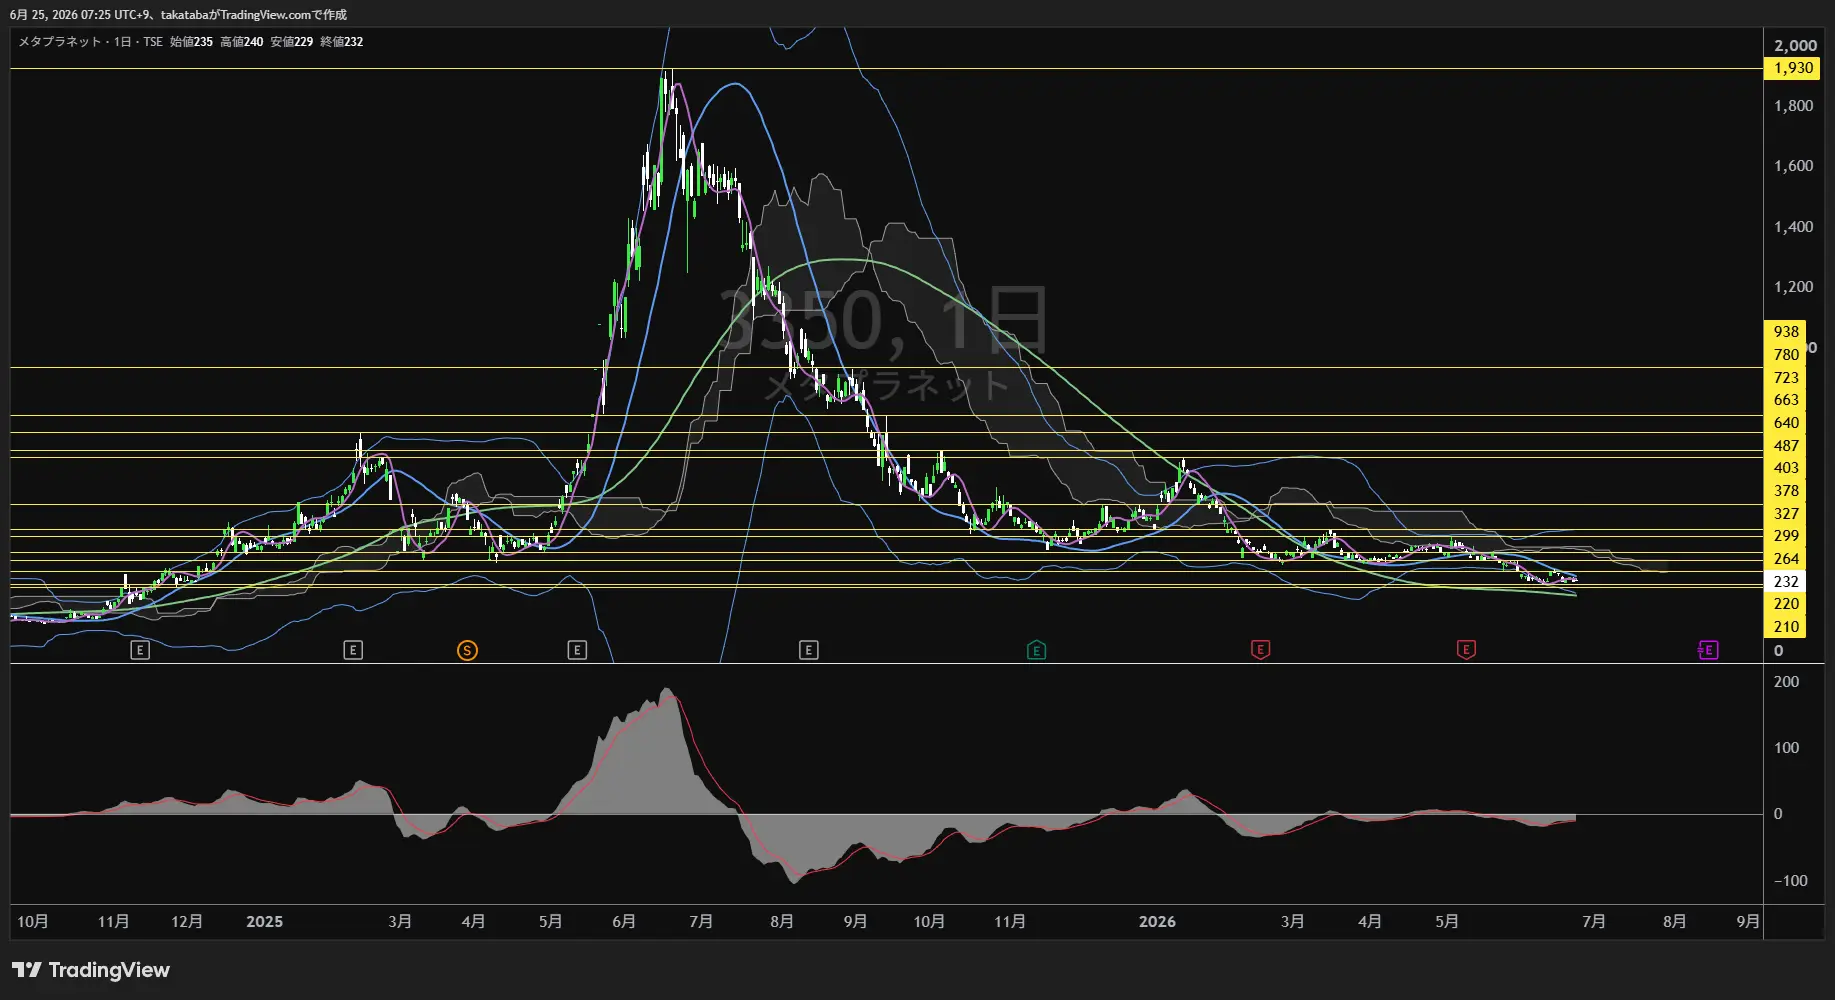Click the yellow 378 price label
1835x1000 pixels.
click(x=1786, y=491)
